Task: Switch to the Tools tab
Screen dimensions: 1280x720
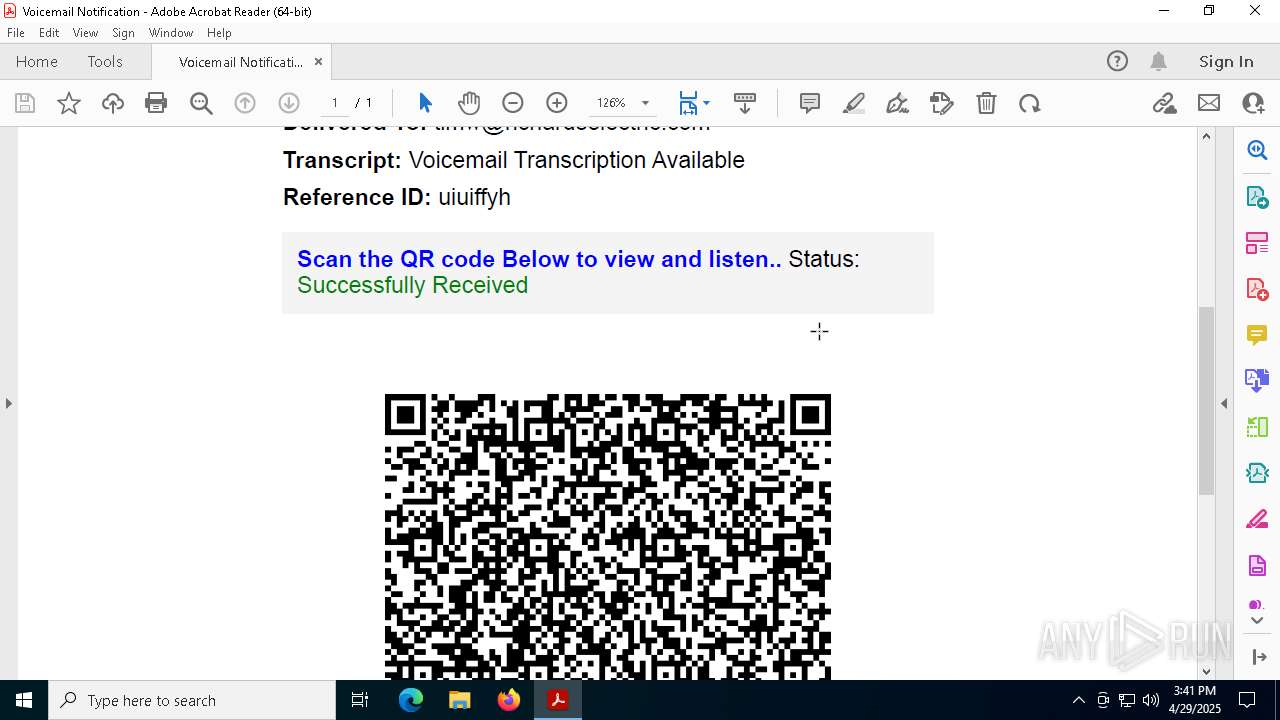Action: [x=105, y=62]
